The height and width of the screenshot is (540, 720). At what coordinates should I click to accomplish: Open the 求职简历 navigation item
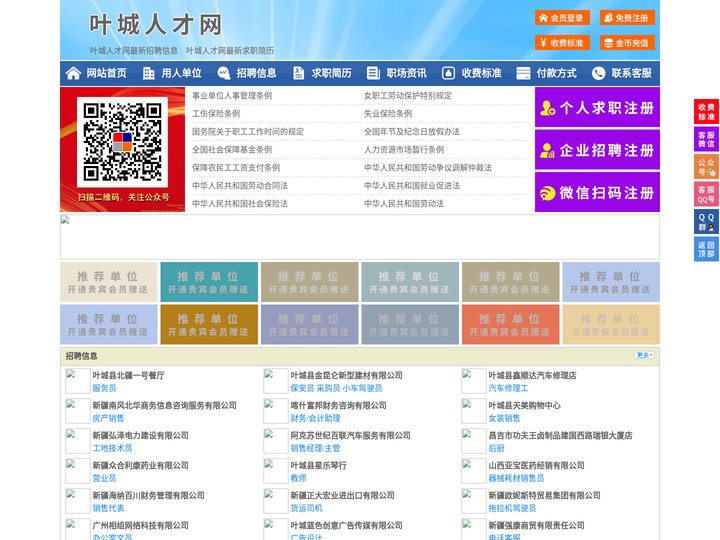(x=332, y=73)
